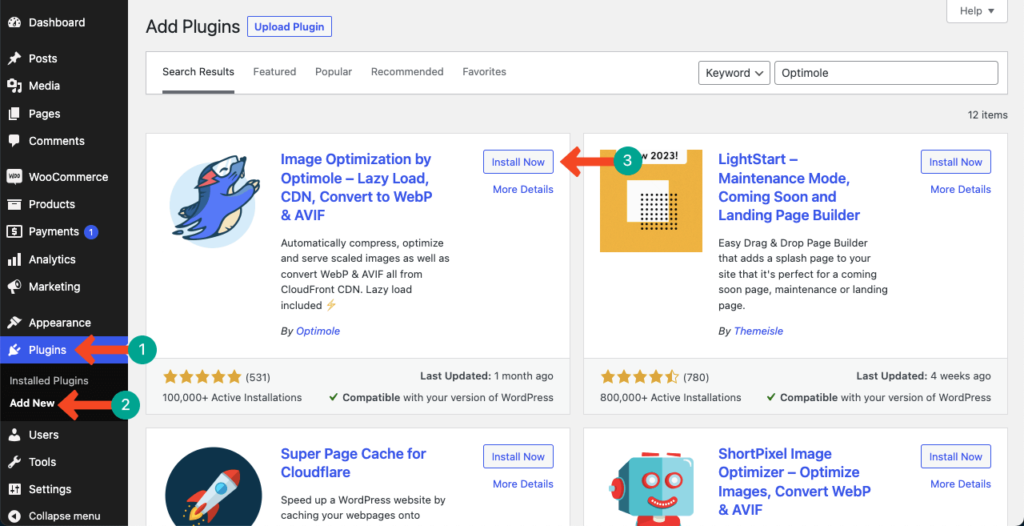Screen dimensions: 1024x526
Task: Click '100,000+ Active Installations' text
Action: (x=232, y=397)
